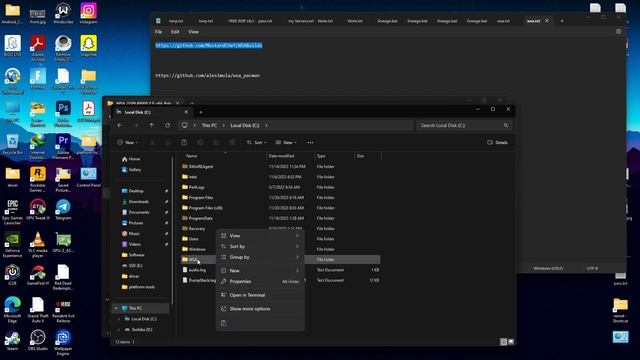Click the paste icon in the context menu
The width and height of the screenshot is (640, 360).
click(223, 323)
